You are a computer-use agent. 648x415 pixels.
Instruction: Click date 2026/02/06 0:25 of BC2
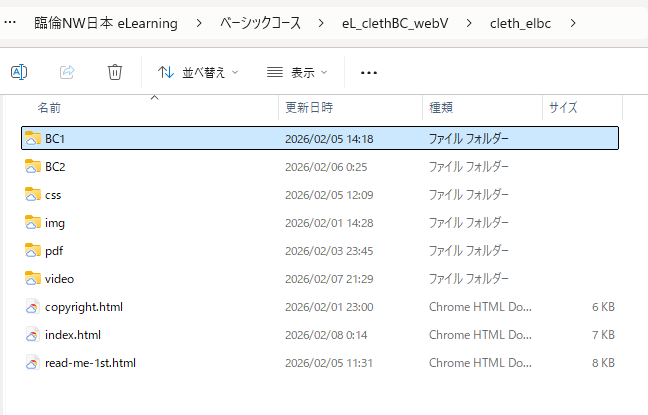tap(326, 167)
